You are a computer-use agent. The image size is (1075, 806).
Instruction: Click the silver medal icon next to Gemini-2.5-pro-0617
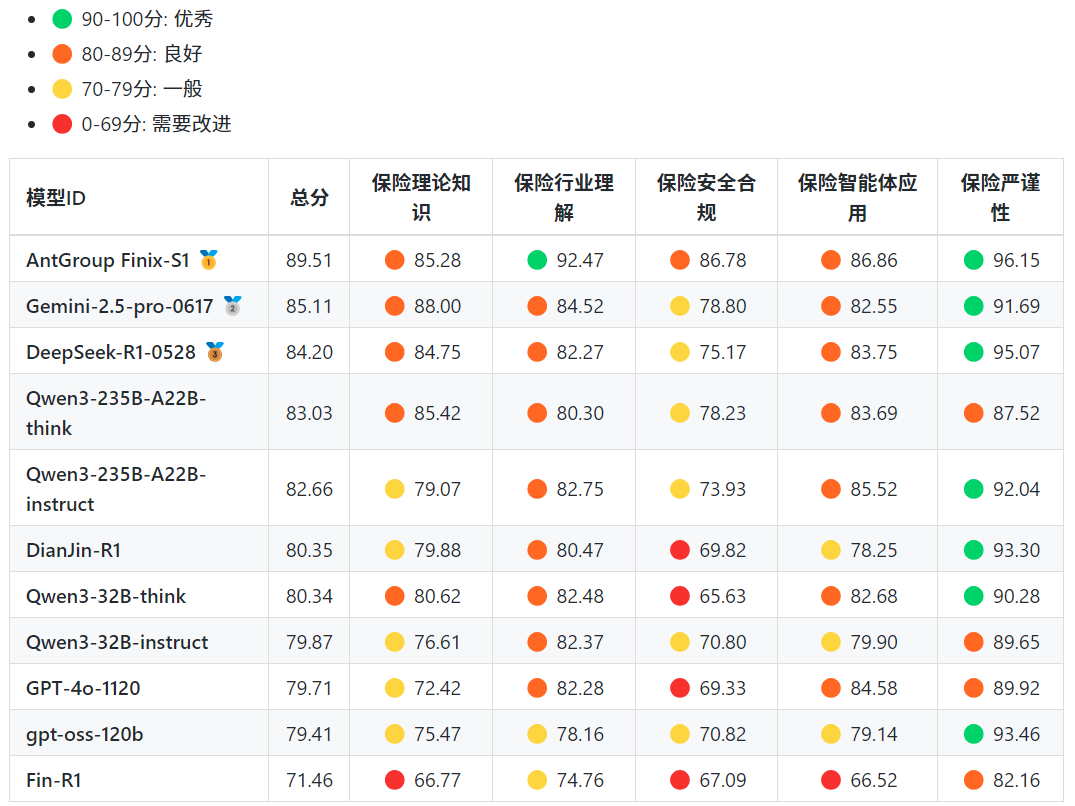click(232, 306)
